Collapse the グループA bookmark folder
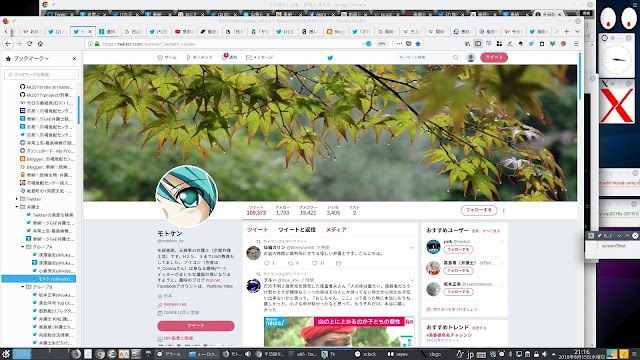This screenshot has width=640, height=360. pos(23,247)
